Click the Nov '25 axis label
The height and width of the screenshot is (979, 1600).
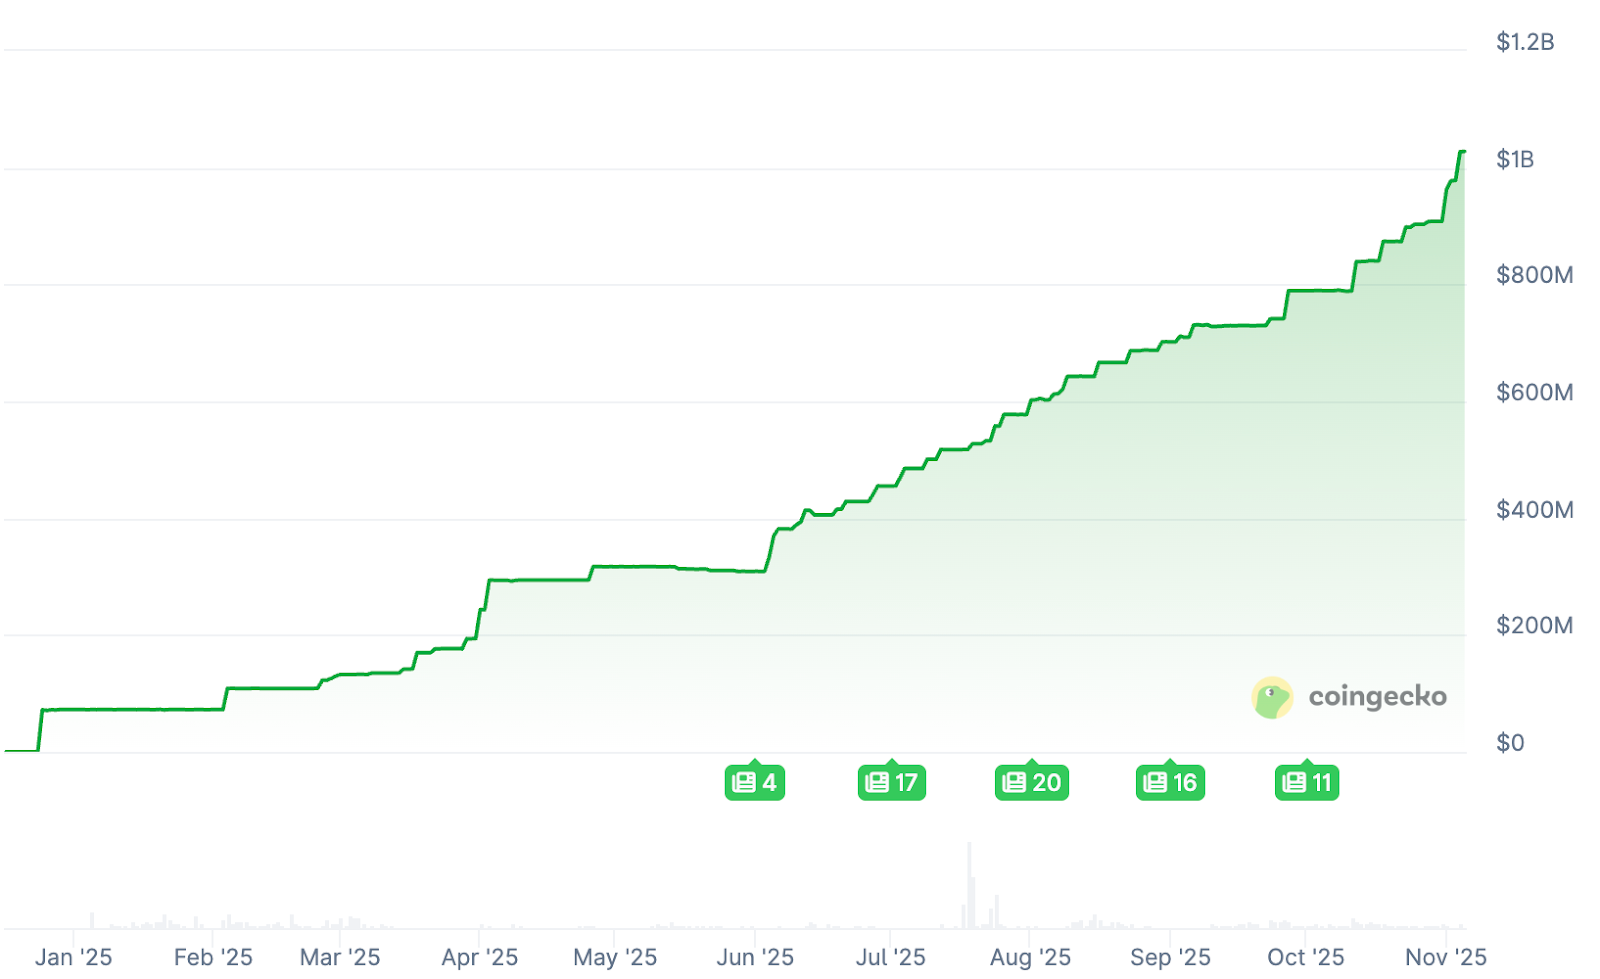coord(1445,957)
